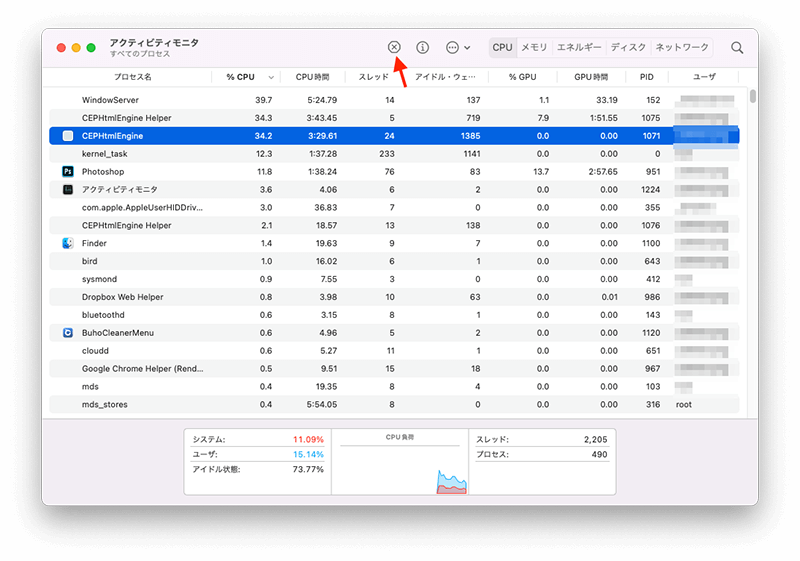Switch to the エネルギー tab

click(579, 47)
